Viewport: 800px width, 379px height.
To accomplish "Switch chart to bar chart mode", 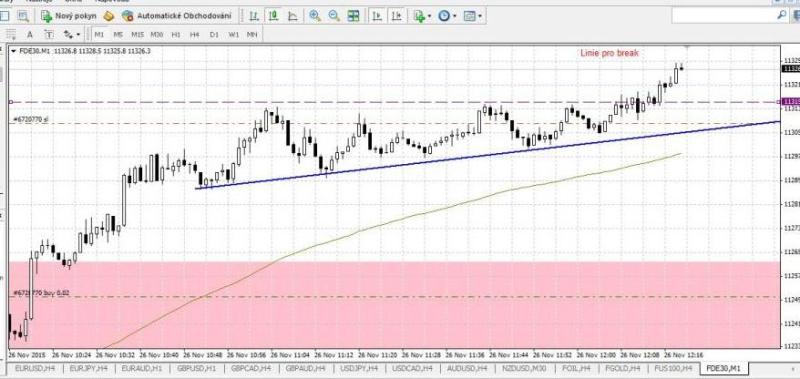I will click(x=254, y=16).
